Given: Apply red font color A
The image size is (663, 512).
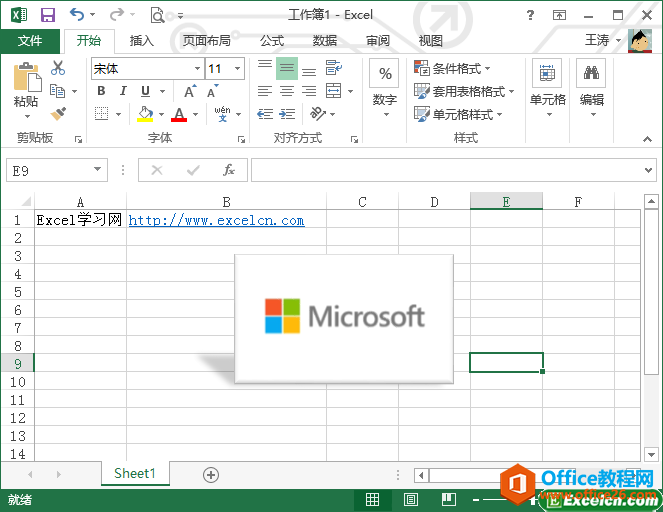Looking at the screenshot, I should pos(179,114).
